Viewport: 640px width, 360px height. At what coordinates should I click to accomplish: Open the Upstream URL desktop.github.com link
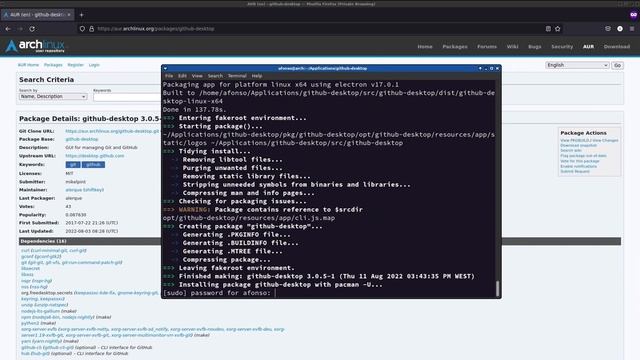[x=95, y=156]
